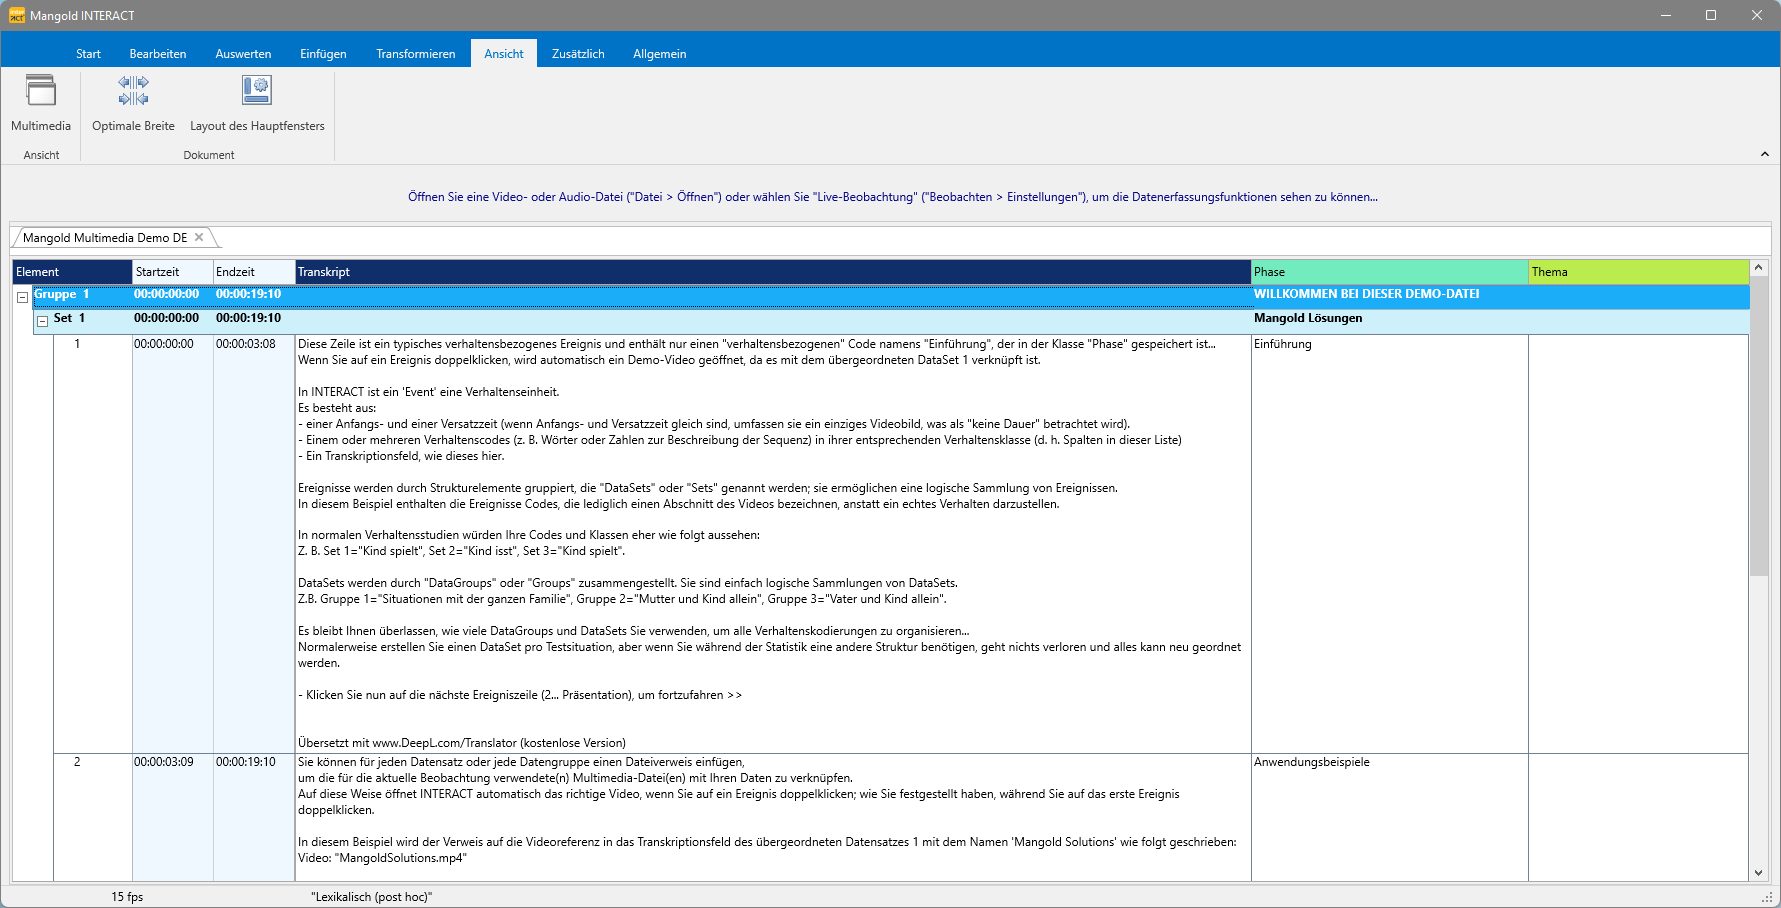The image size is (1781, 908).
Task: Select the Gruppe 1 row
Action: [x=891, y=296]
